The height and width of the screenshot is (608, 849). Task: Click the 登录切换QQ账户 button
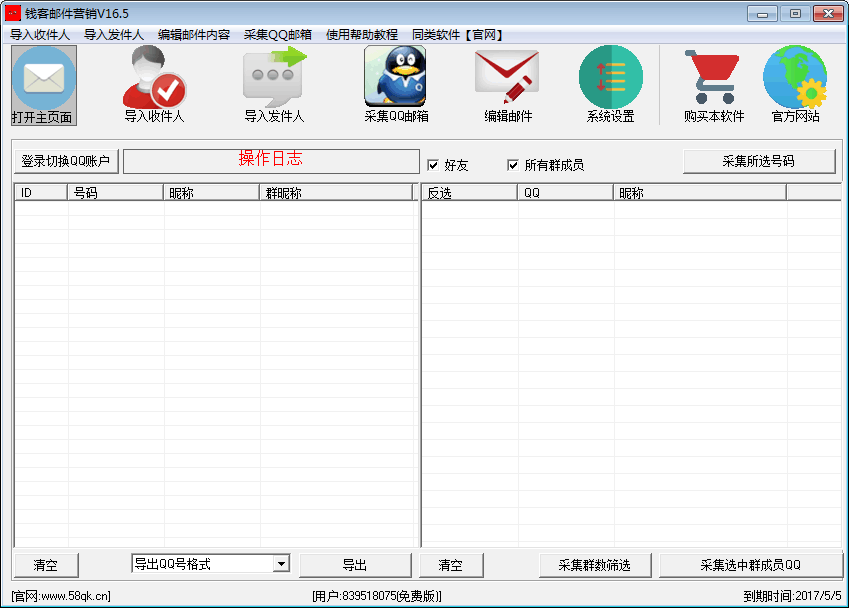pyautogui.click(x=66, y=161)
